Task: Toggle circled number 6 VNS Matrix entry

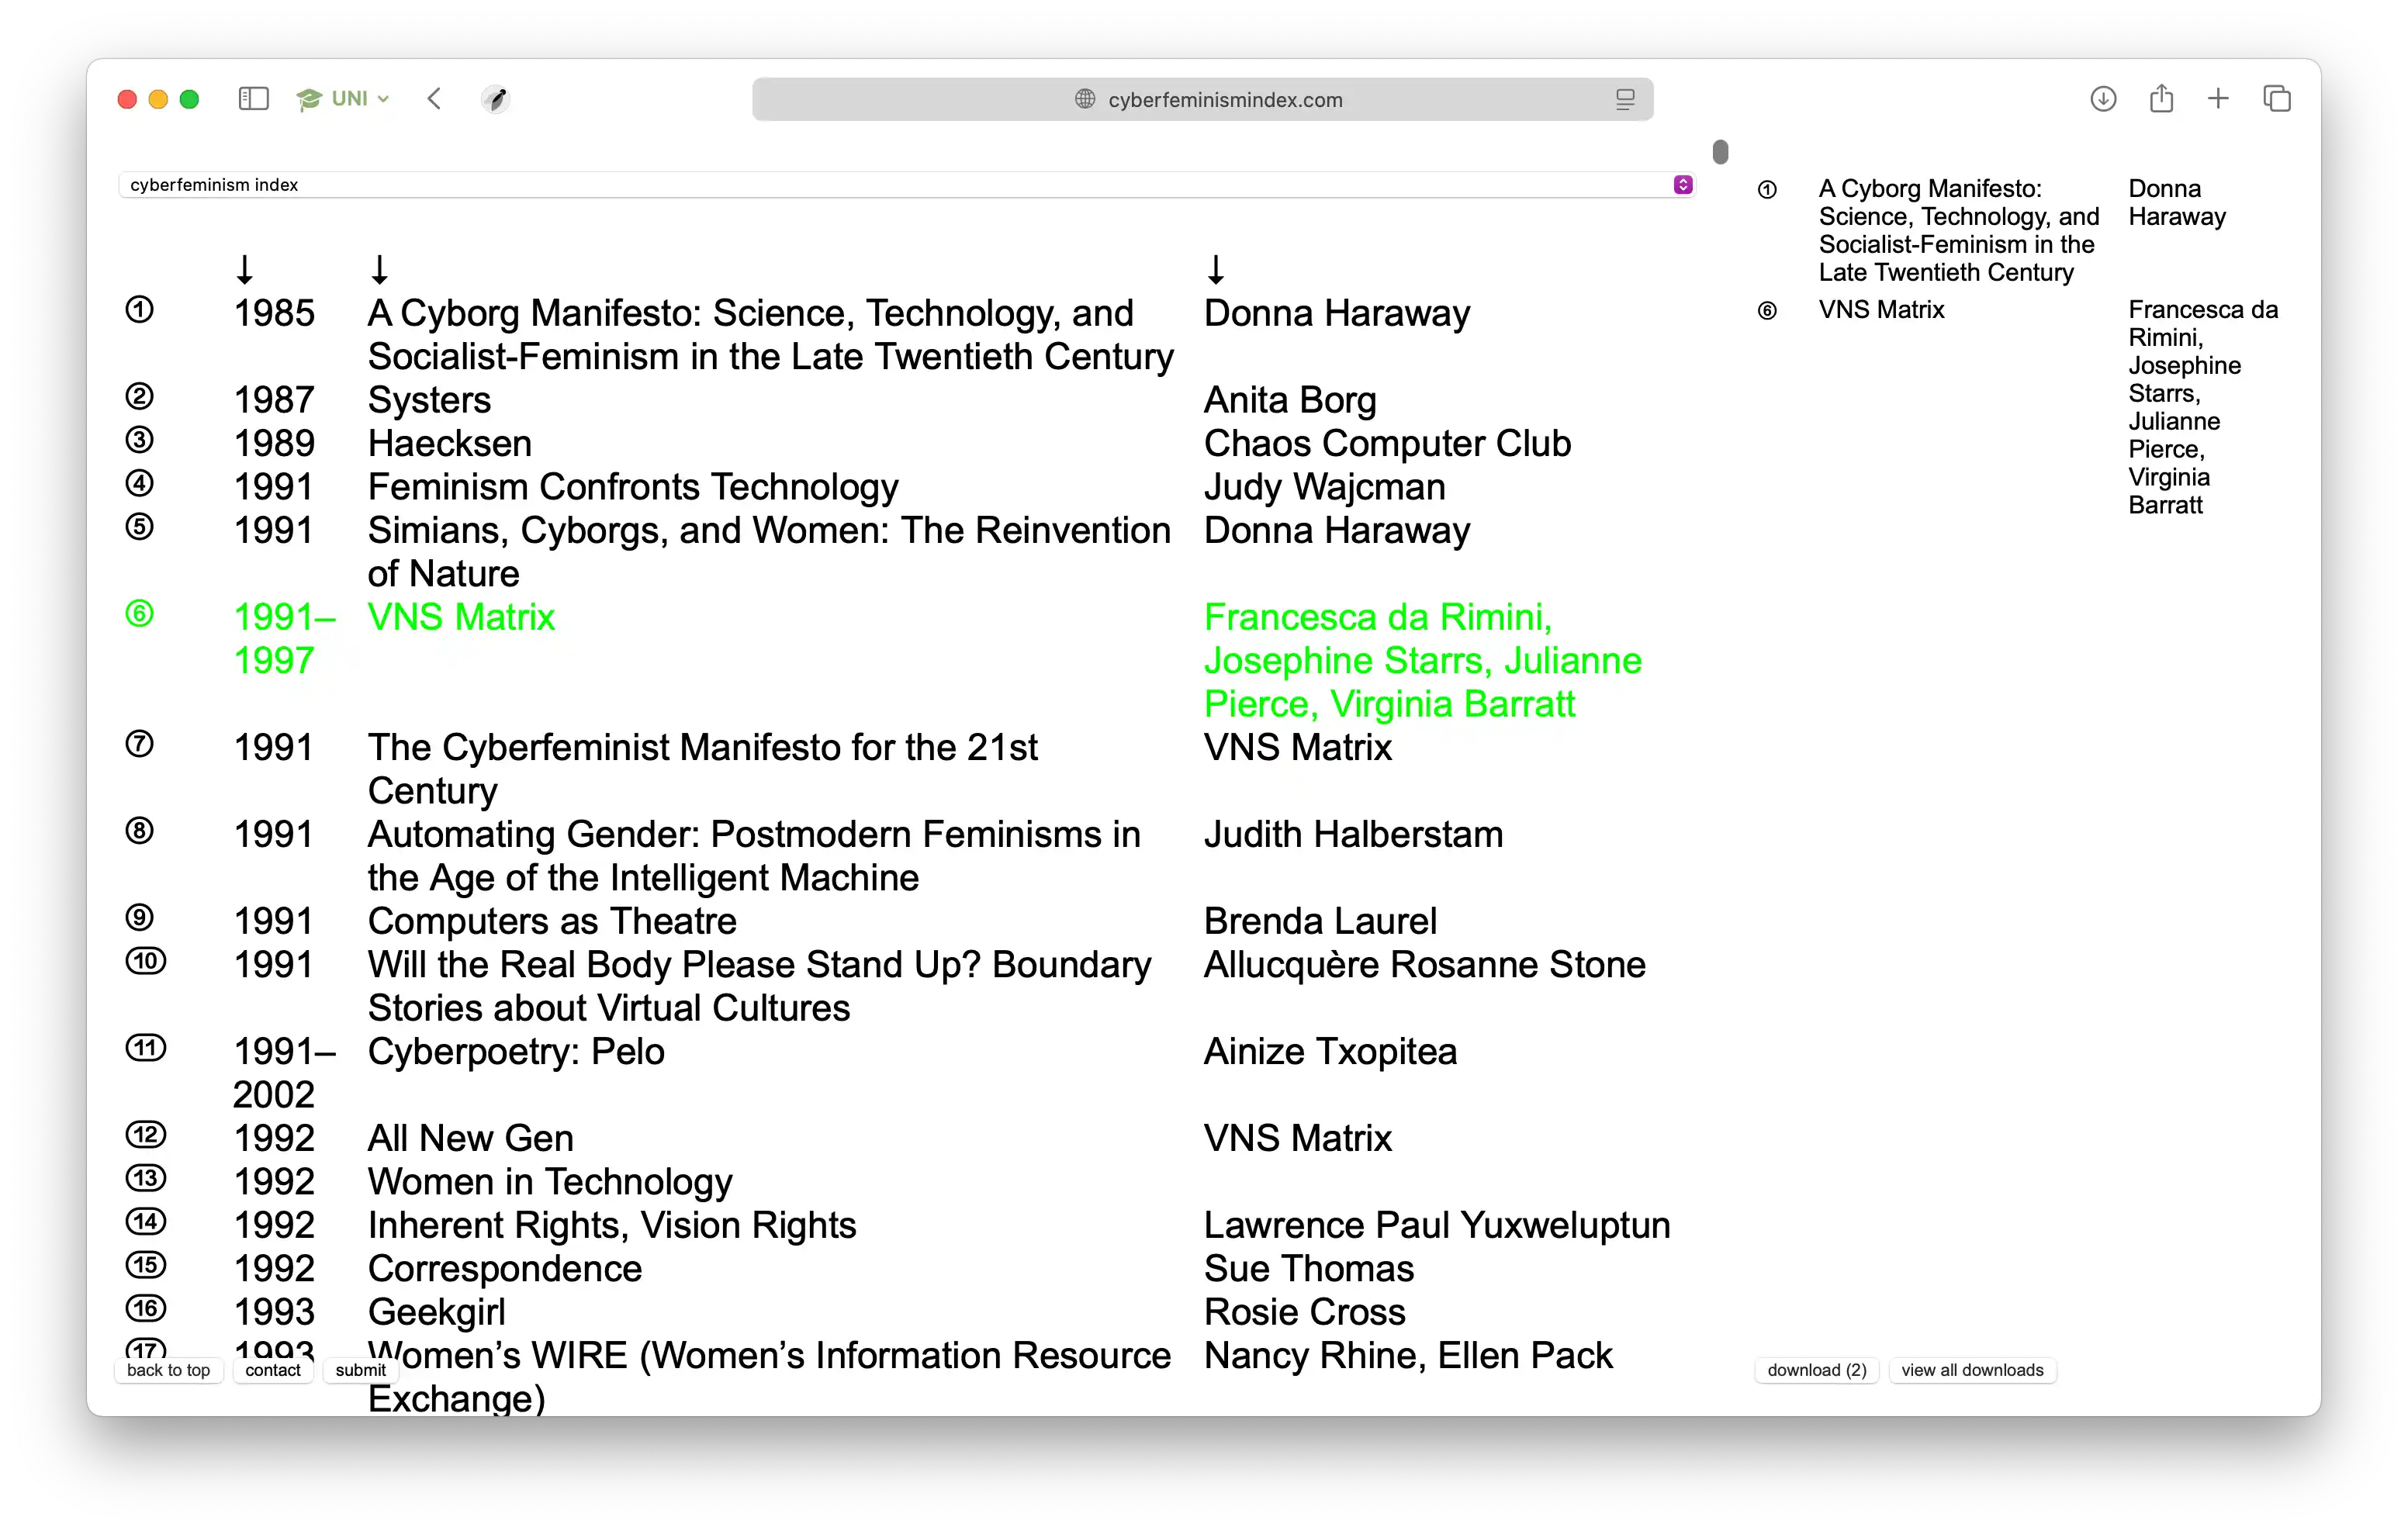Action: (139, 614)
